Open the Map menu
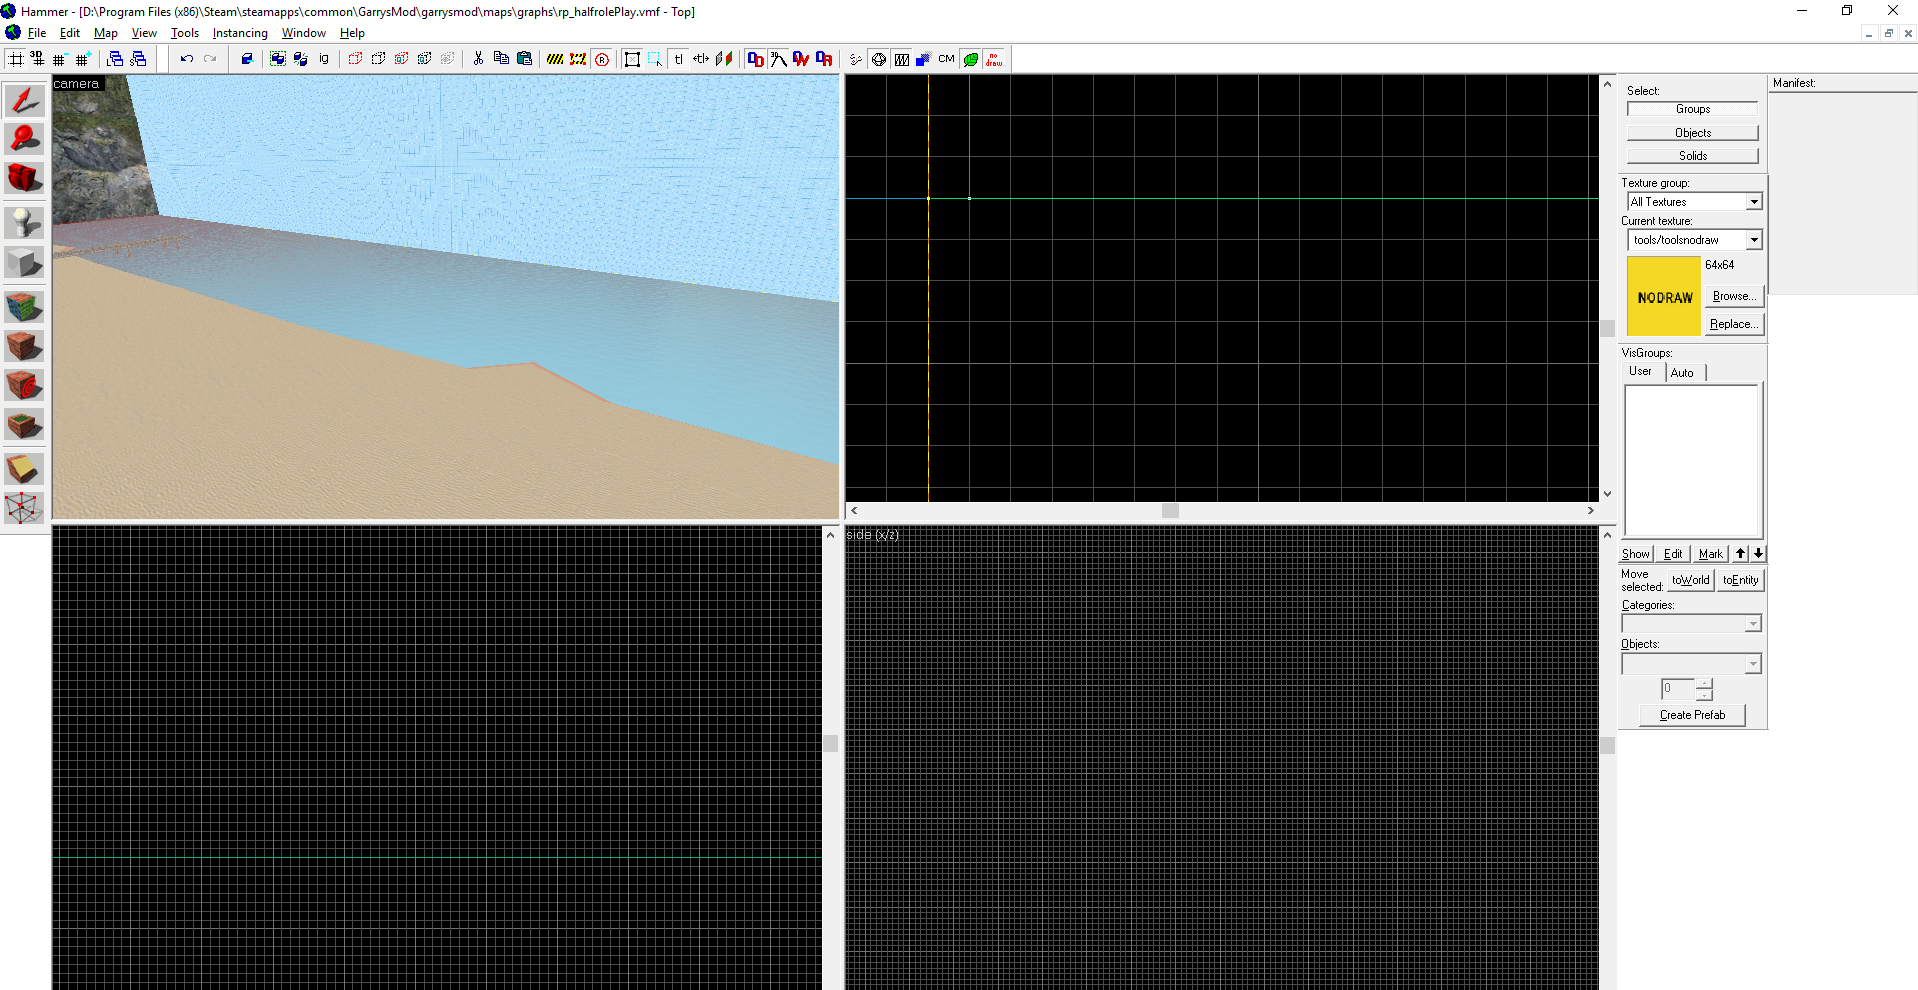 (106, 33)
